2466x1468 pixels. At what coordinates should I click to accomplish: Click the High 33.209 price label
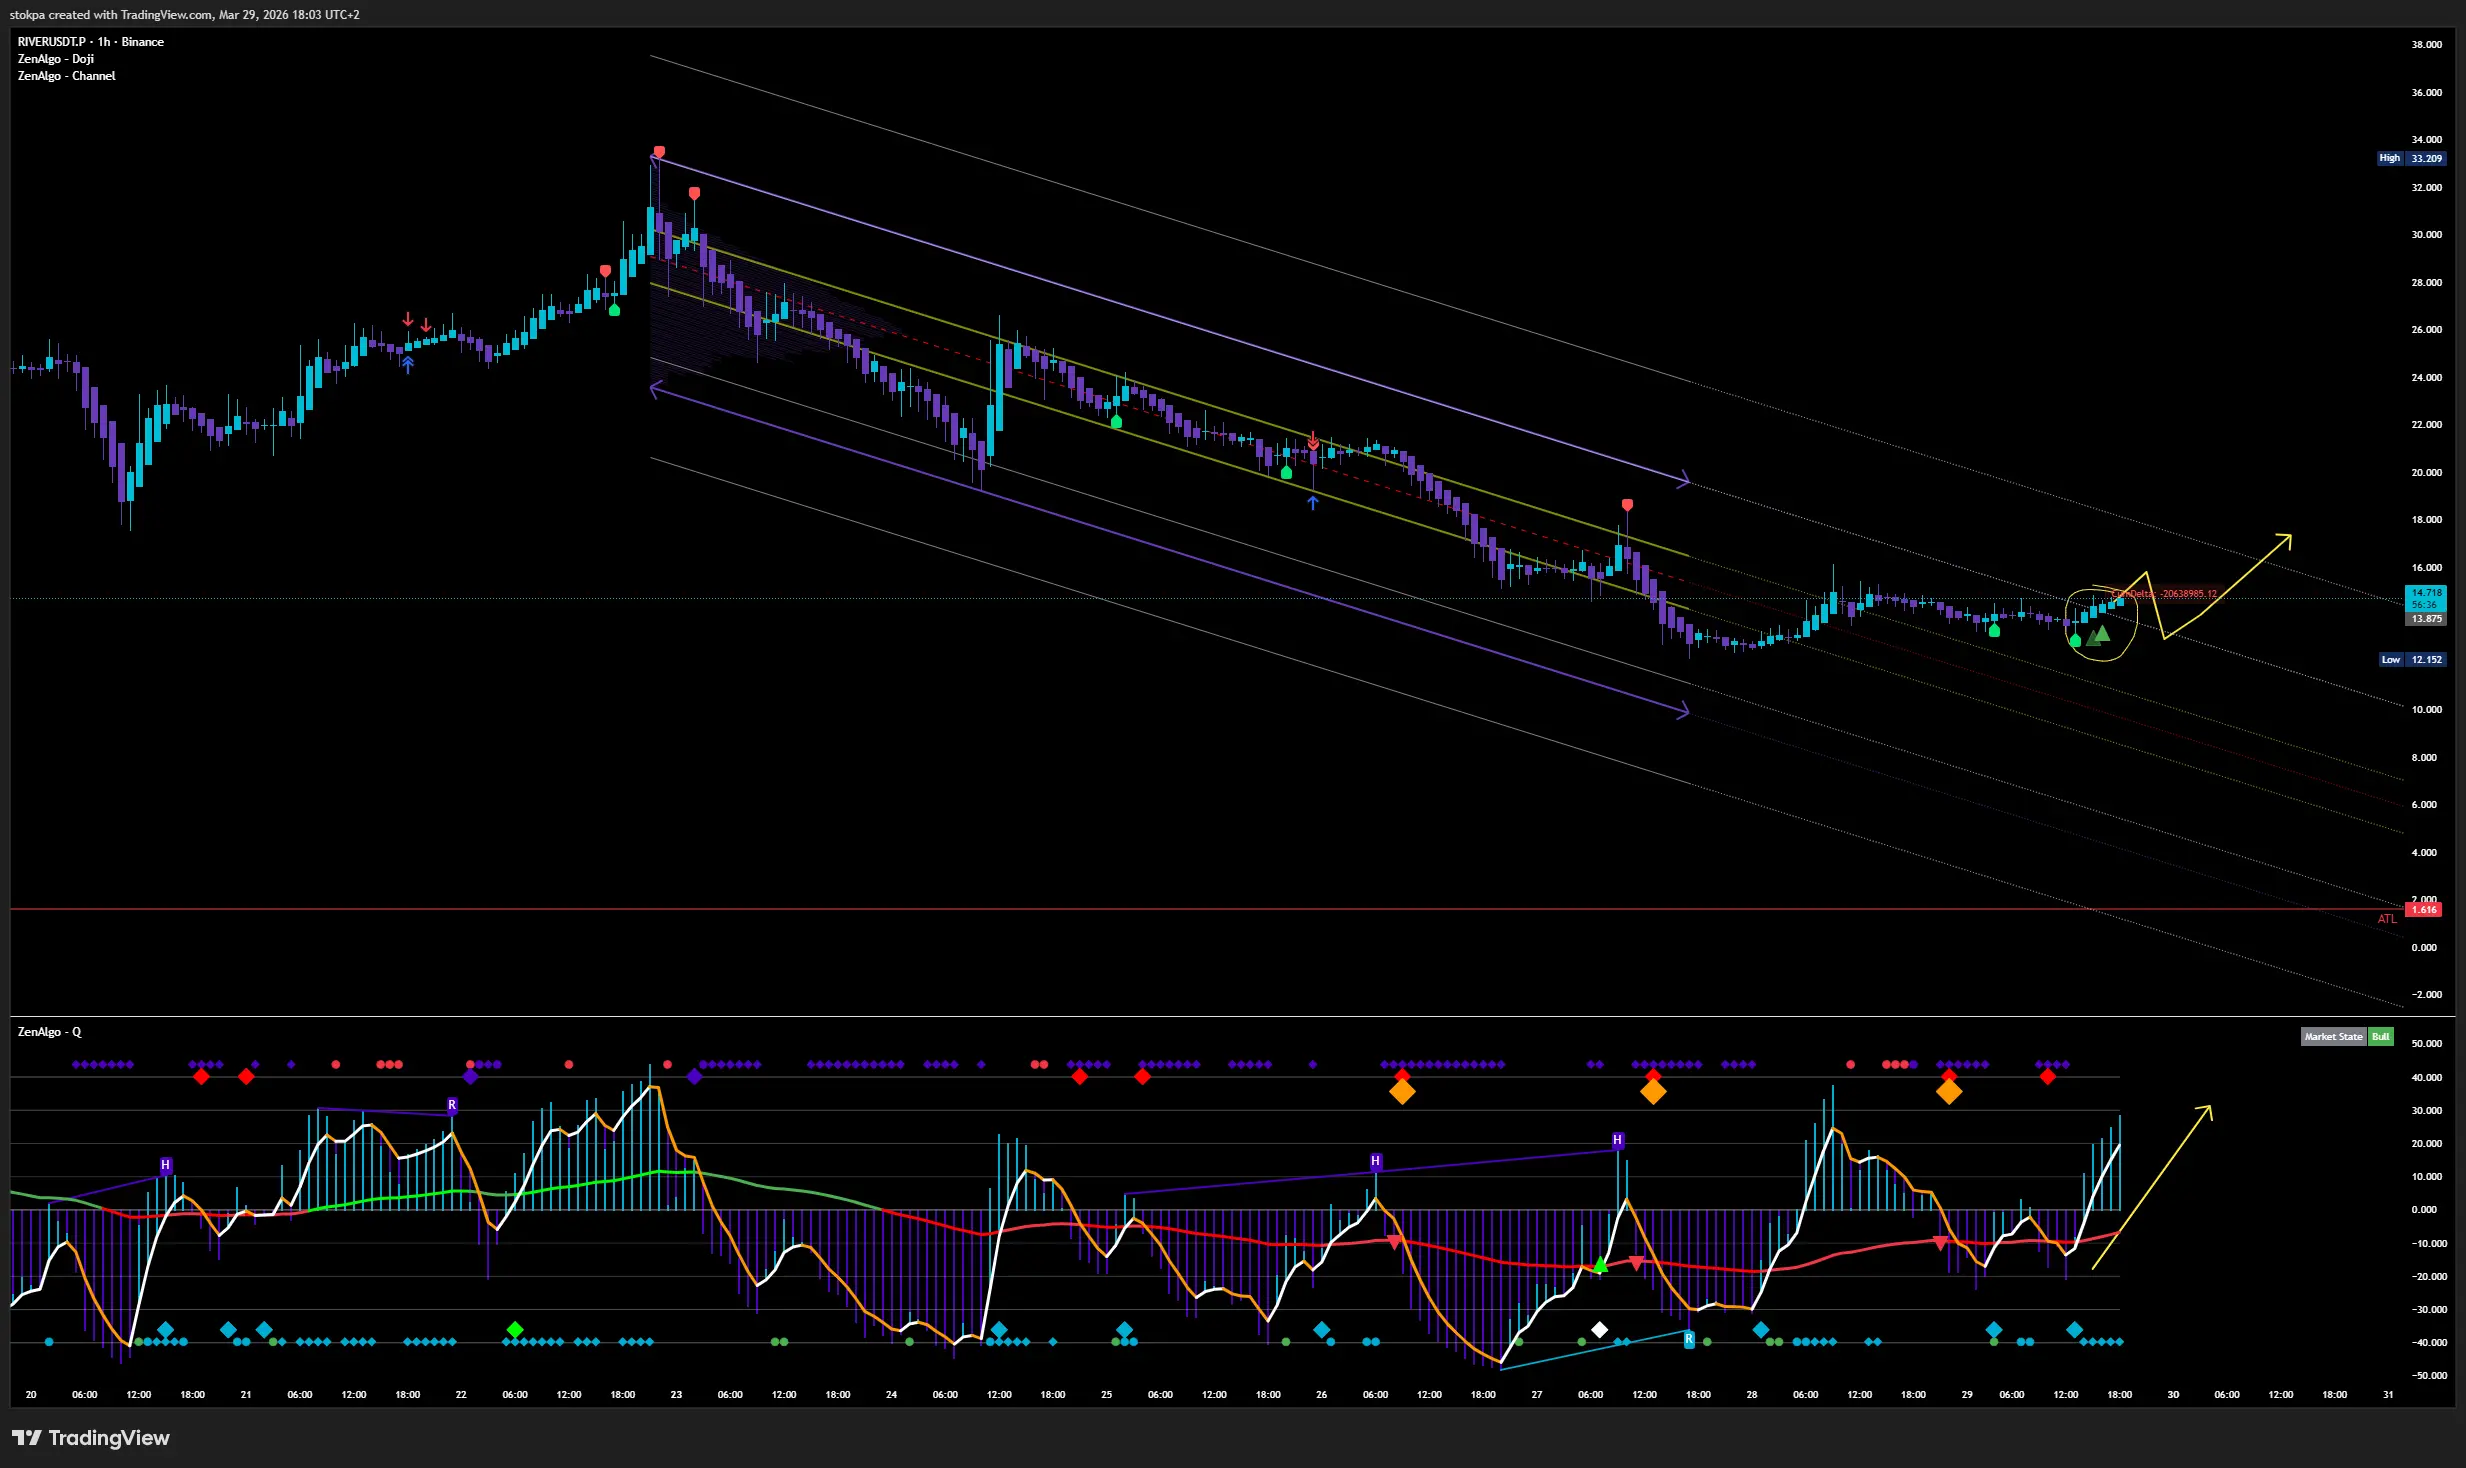point(2410,158)
